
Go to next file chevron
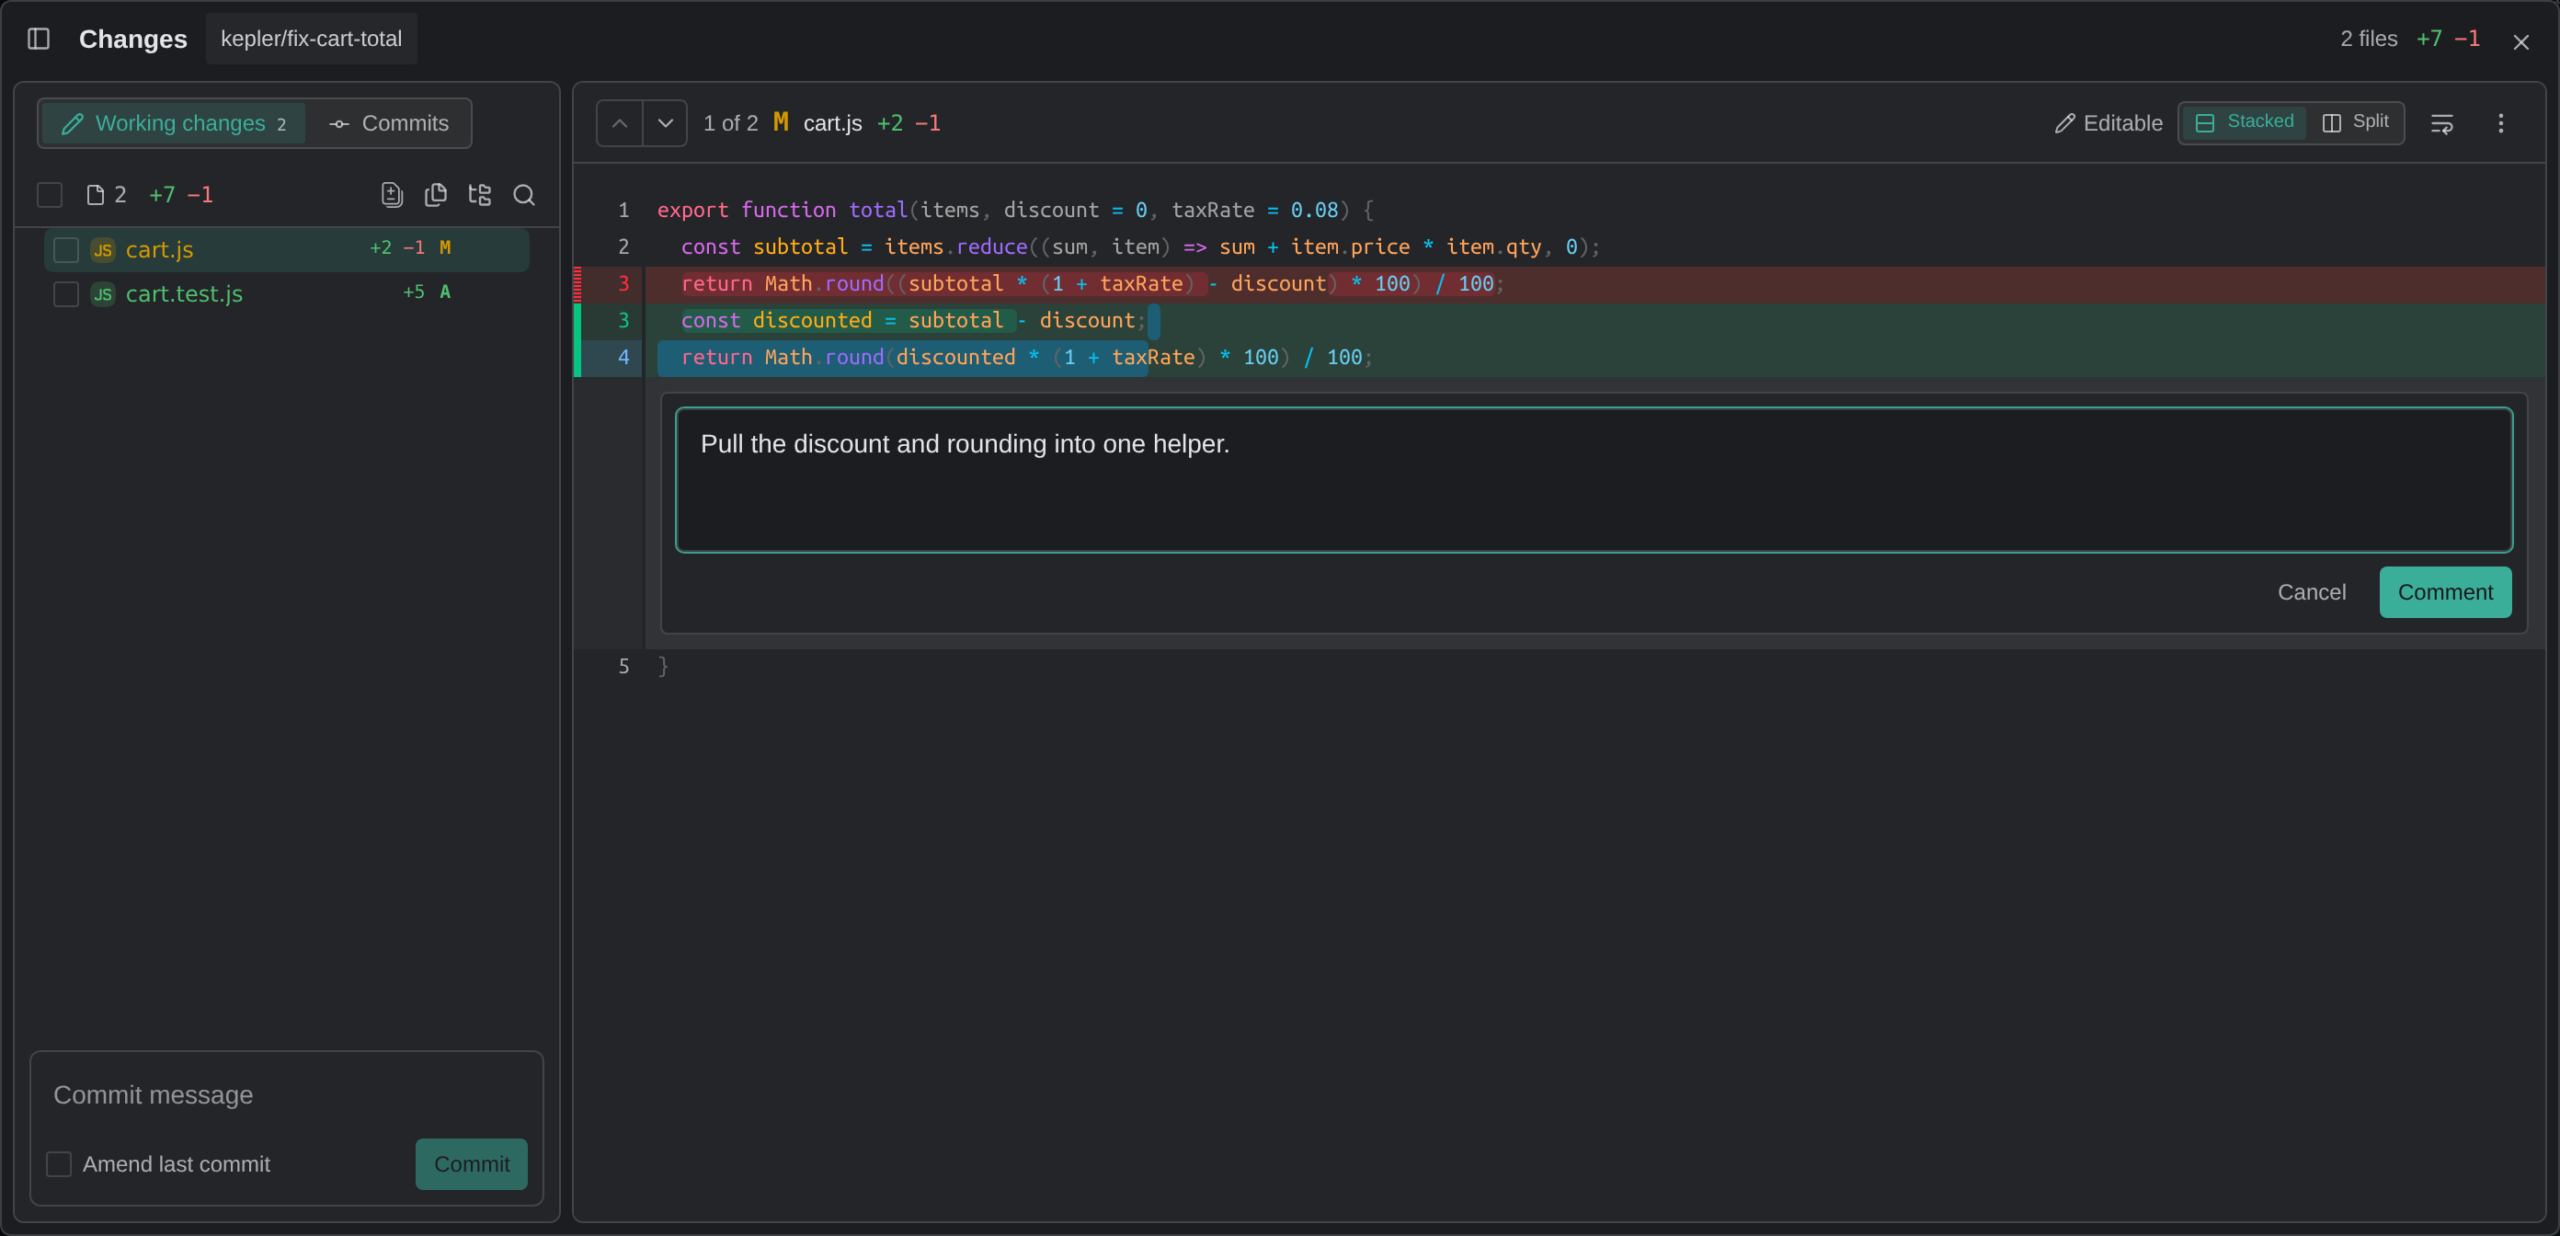[665, 123]
